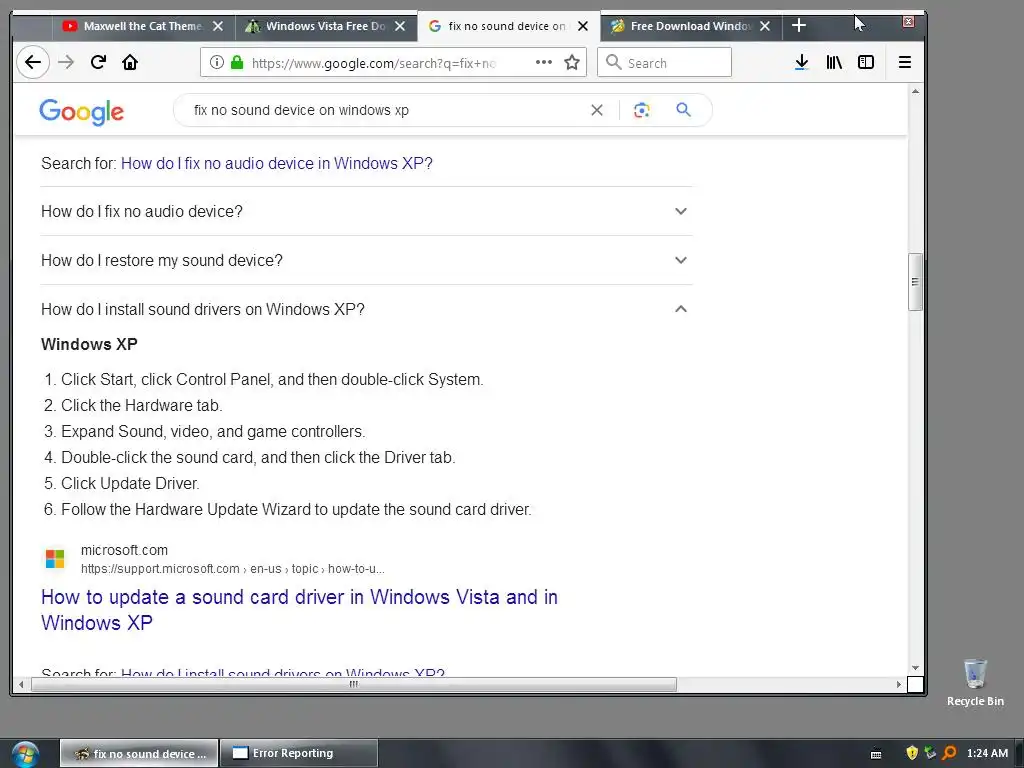
Task: Click the green padlock security icon
Action: [x=237, y=62]
